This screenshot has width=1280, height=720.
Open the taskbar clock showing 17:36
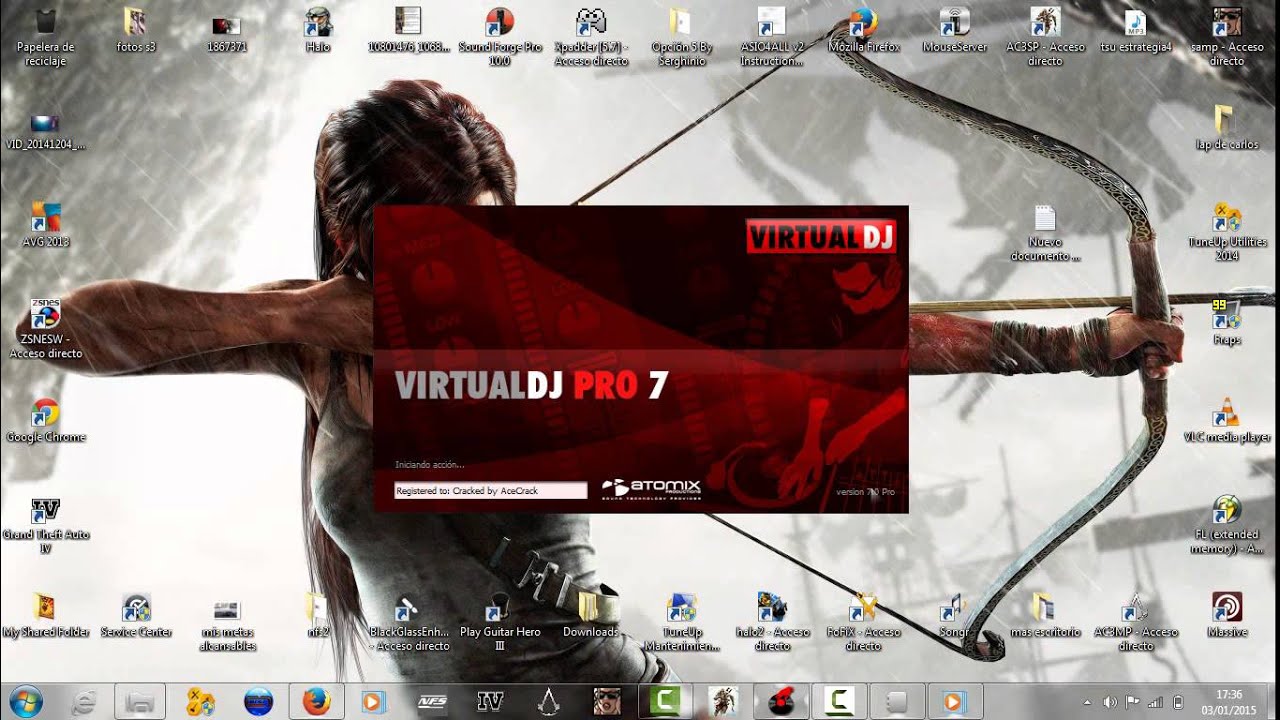click(1230, 701)
